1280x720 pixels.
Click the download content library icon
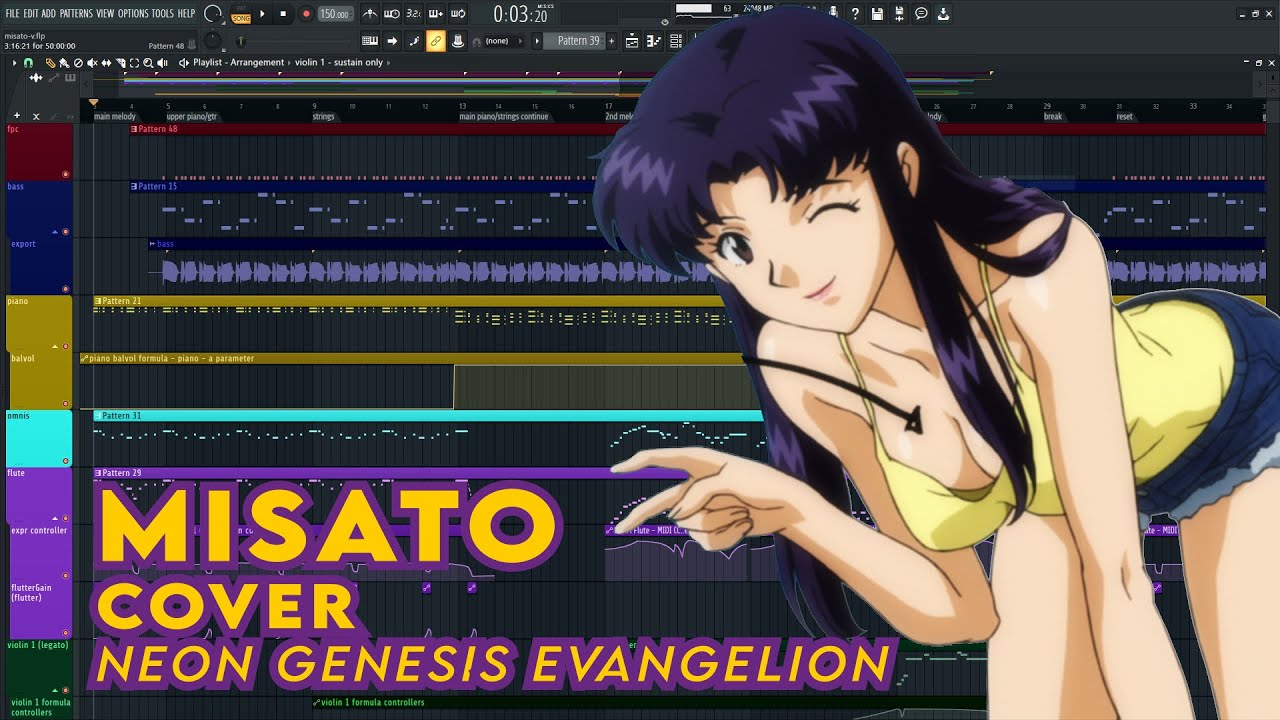pos(943,14)
